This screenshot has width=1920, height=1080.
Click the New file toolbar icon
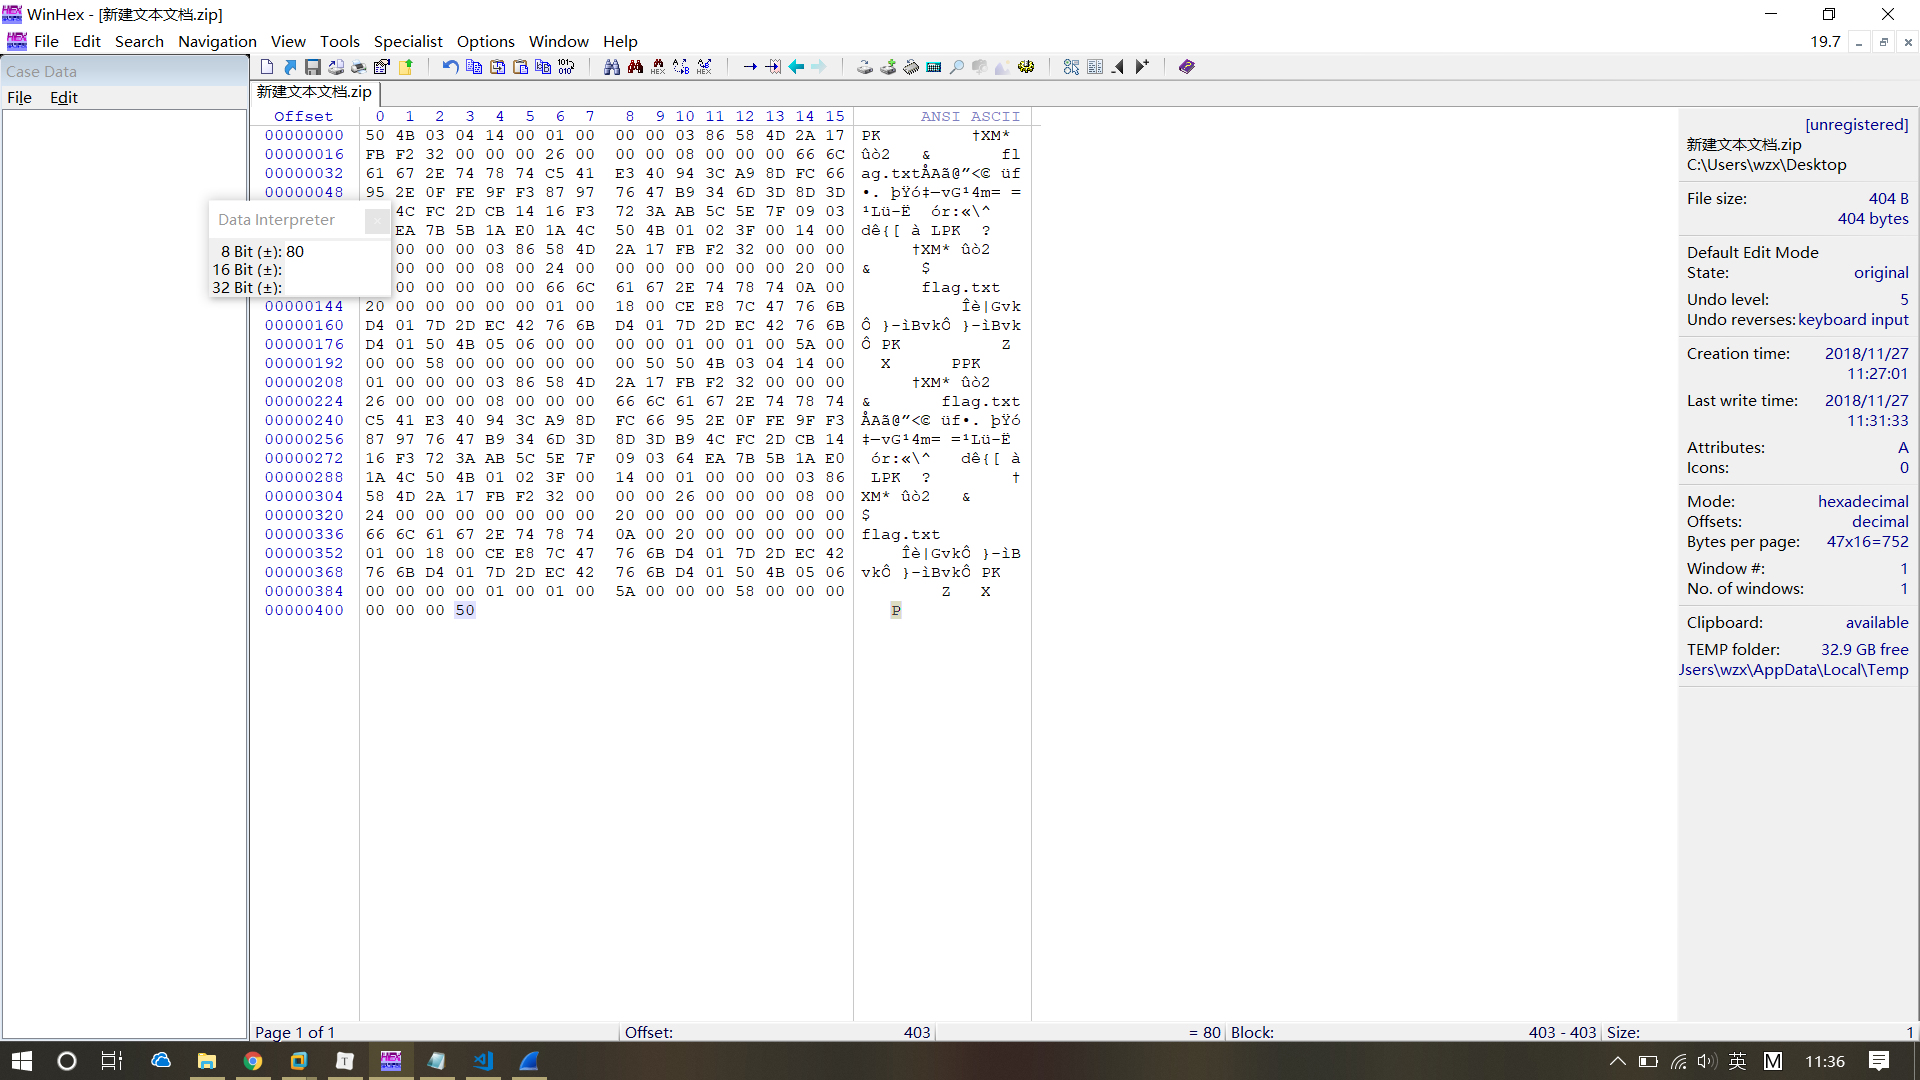[x=267, y=67]
